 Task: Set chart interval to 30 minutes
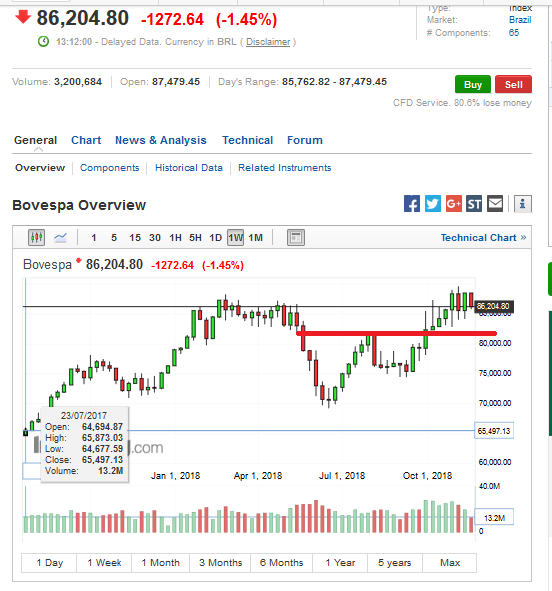tap(155, 238)
